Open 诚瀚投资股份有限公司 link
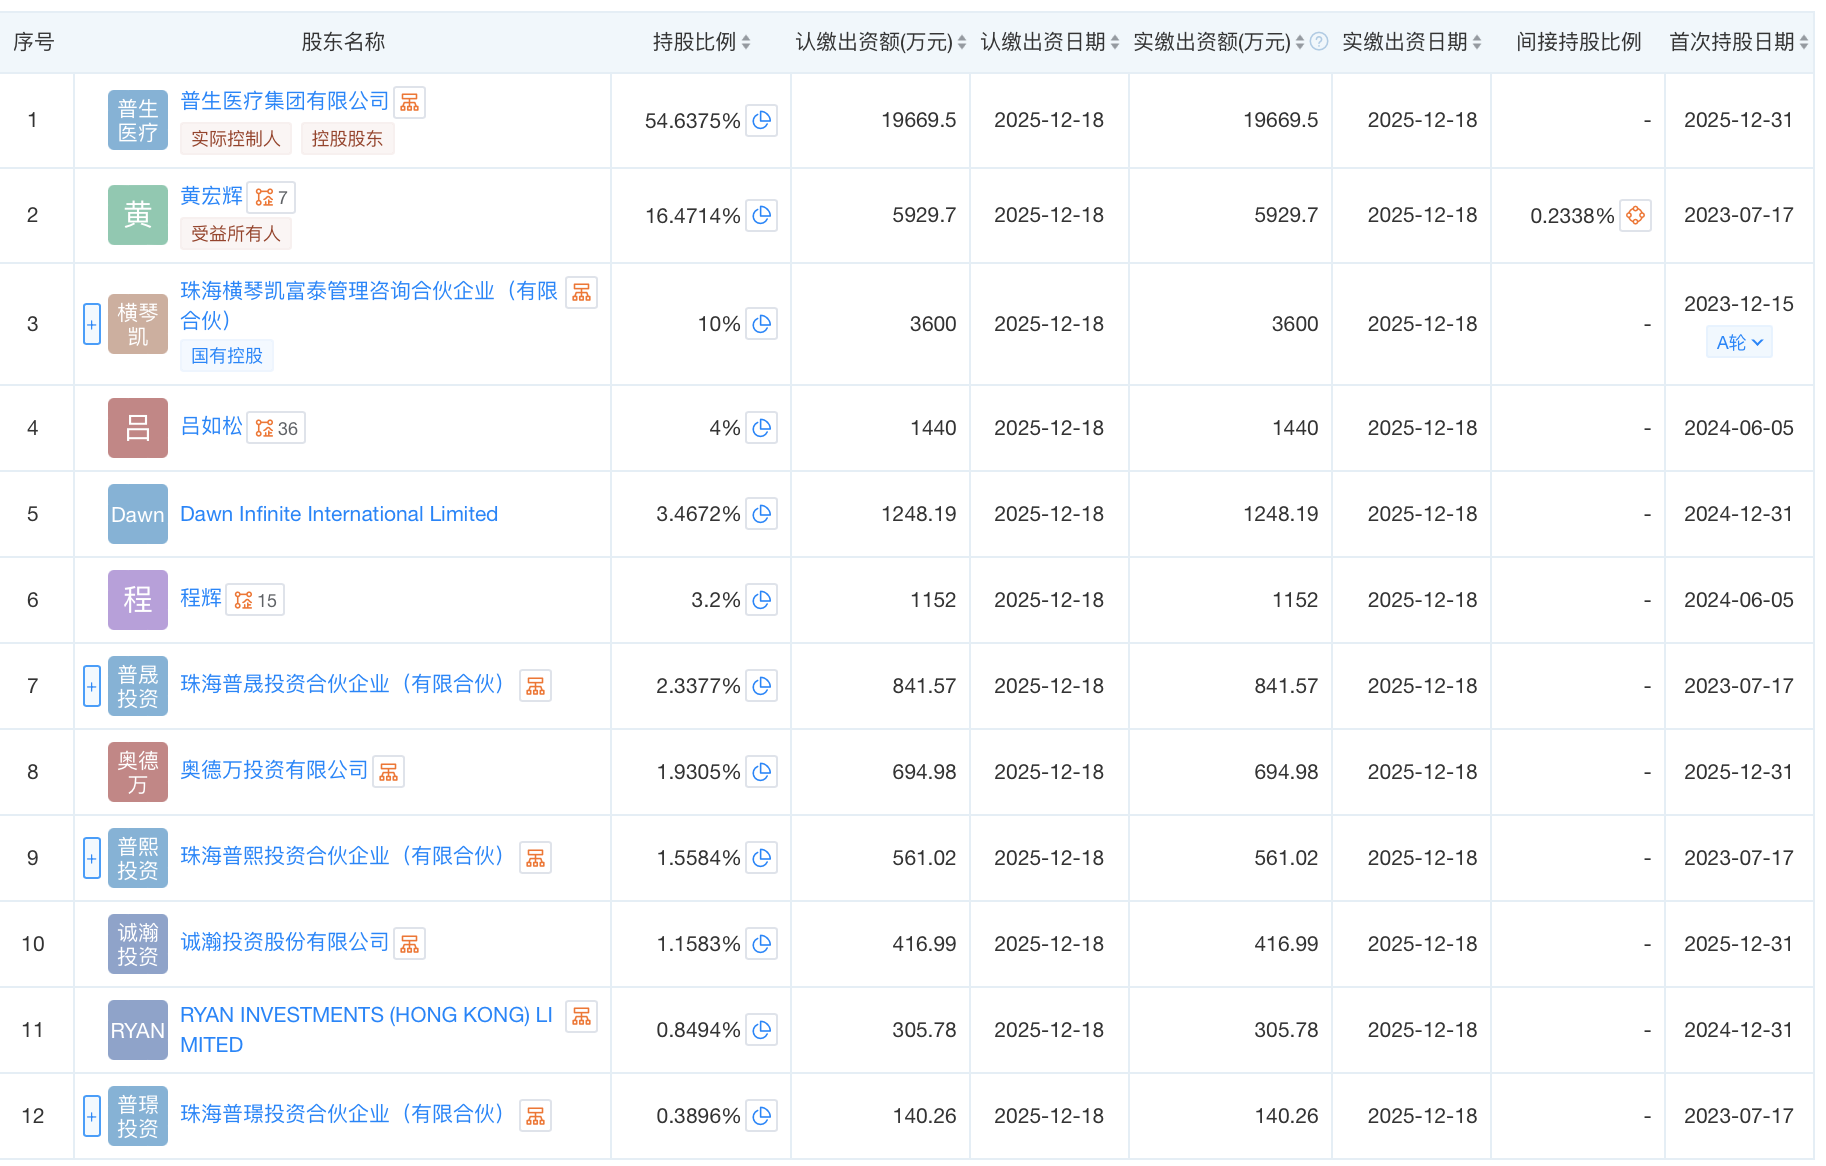 (285, 942)
